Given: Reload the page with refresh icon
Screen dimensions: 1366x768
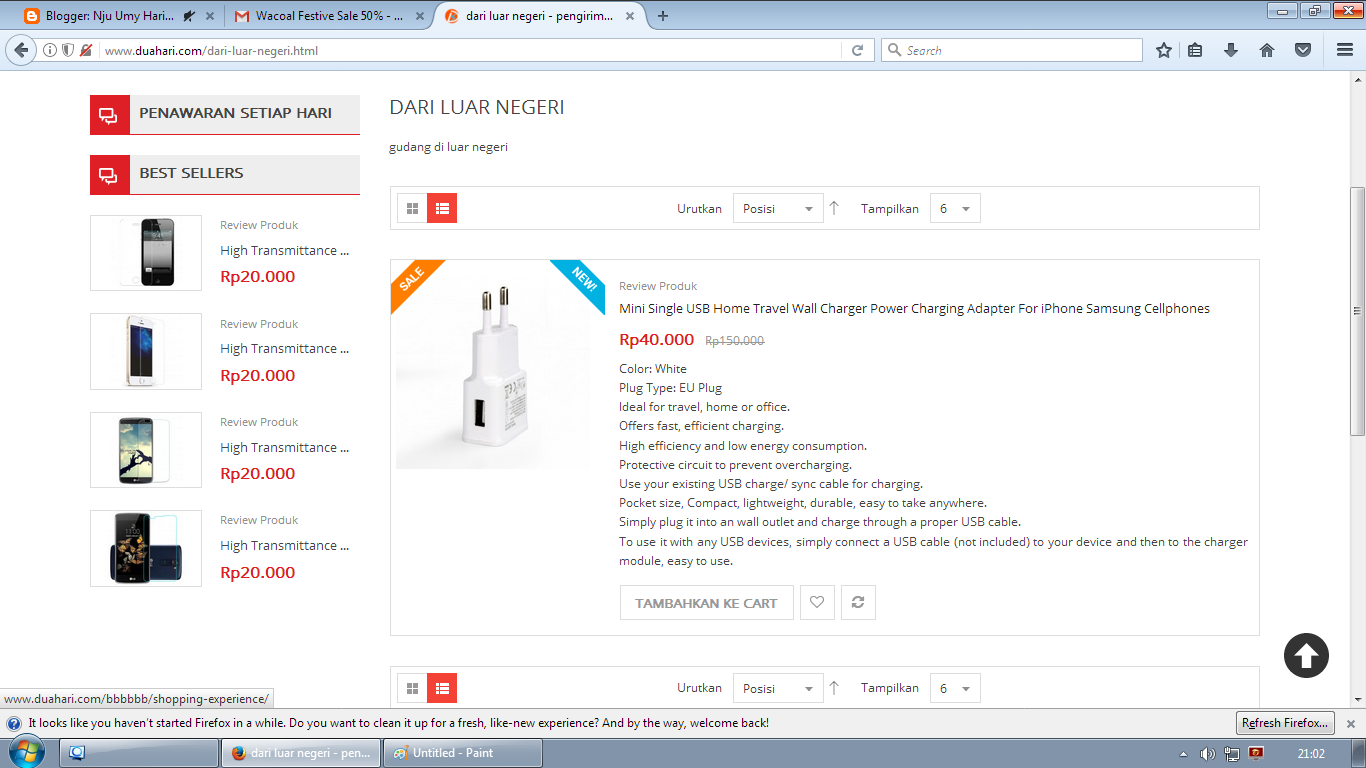Looking at the screenshot, I should pyautogui.click(x=857, y=50).
